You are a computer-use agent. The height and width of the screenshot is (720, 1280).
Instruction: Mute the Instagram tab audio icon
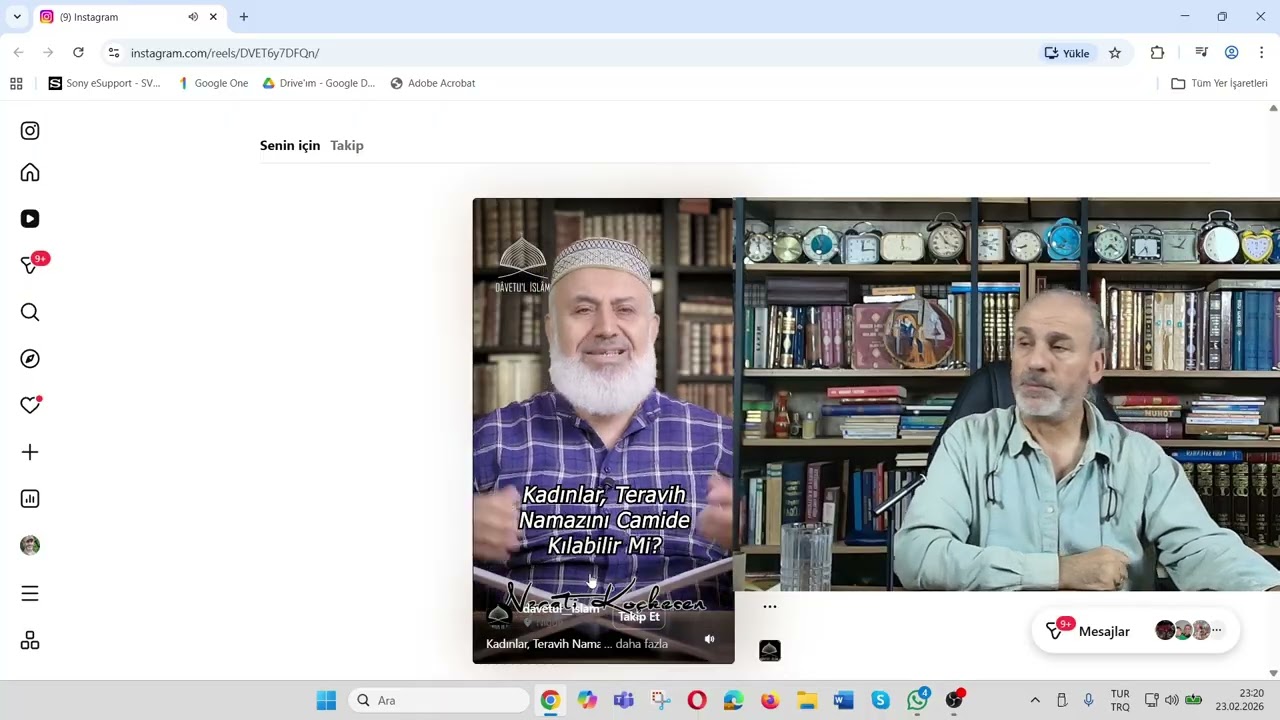(193, 17)
